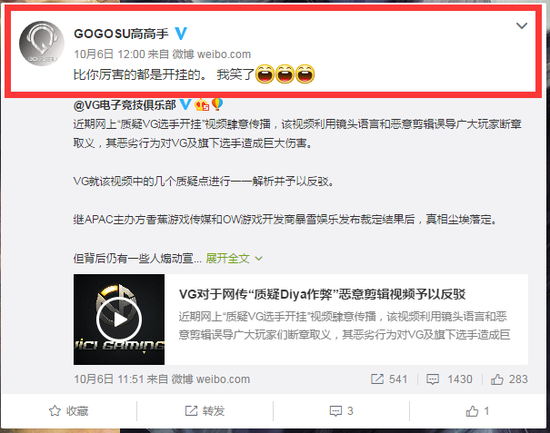The width and height of the screenshot is (550, 433).
Task: Click the 10月6日 12:00 timestamp link
Action: tap(109, 54)
